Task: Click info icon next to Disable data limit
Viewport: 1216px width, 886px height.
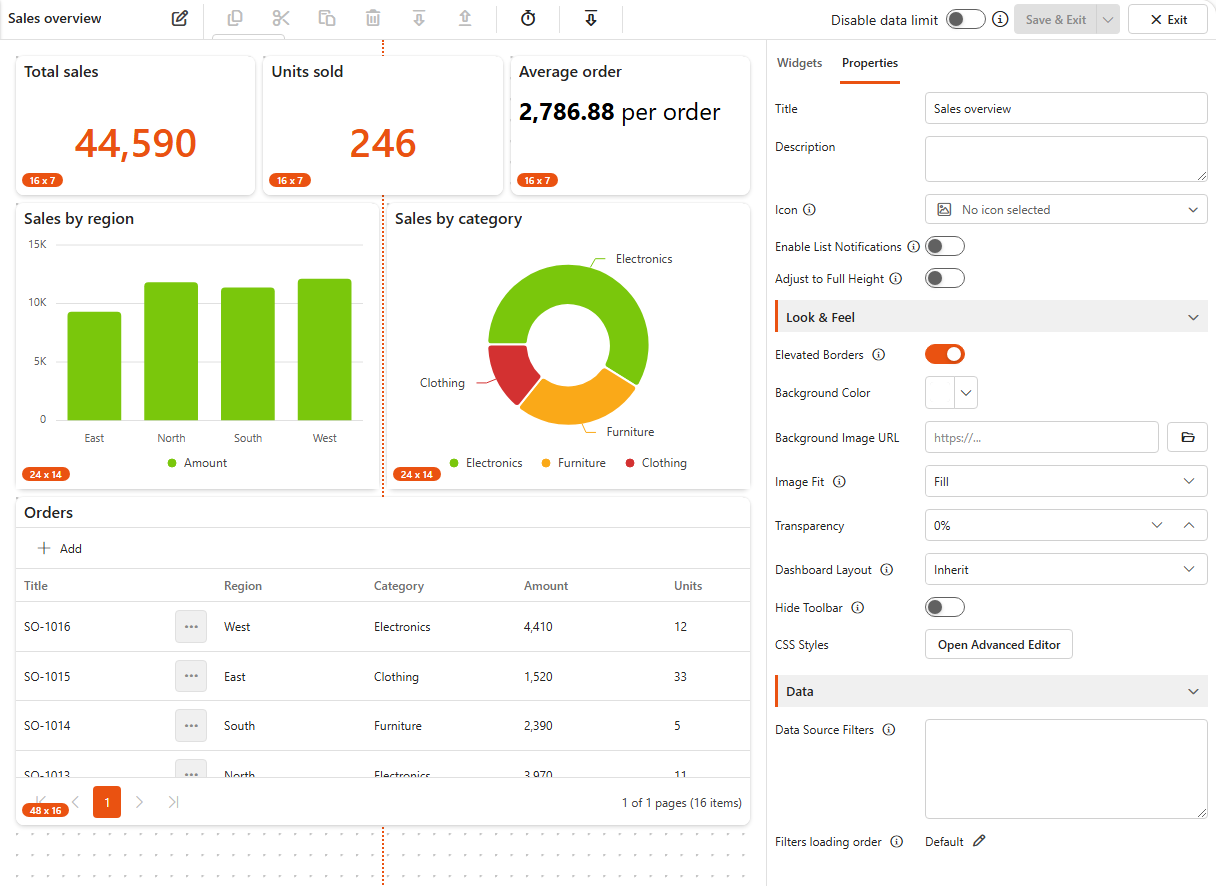Action: tap(1000, 19)
